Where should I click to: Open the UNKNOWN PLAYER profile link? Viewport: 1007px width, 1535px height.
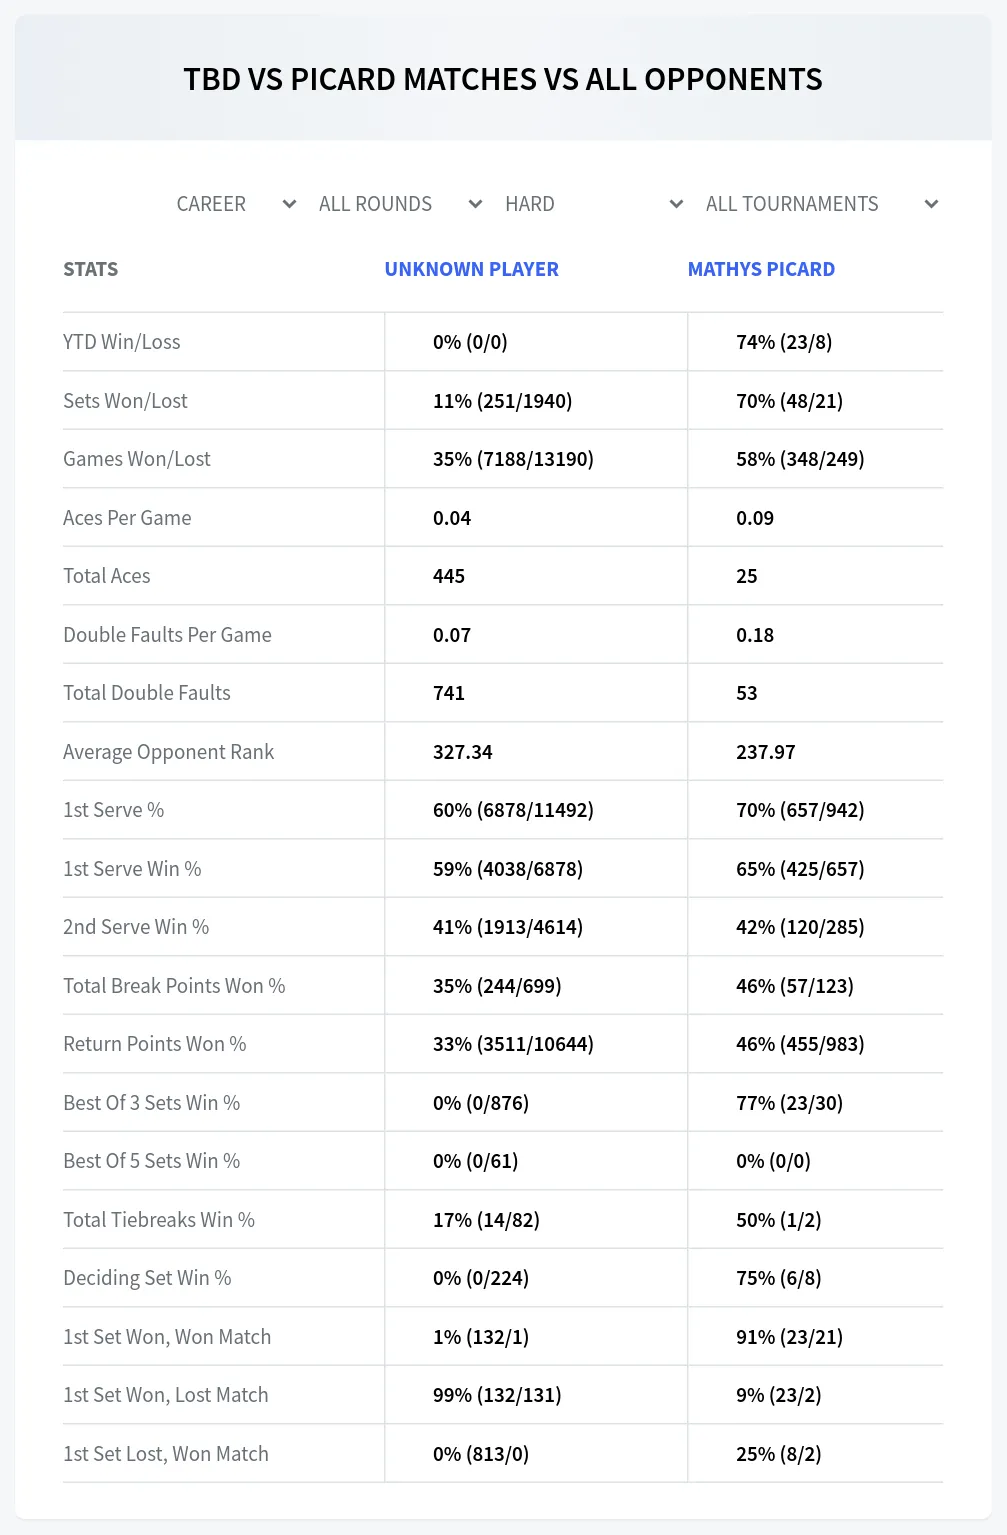pyautogui.click(x=472, y=269)
